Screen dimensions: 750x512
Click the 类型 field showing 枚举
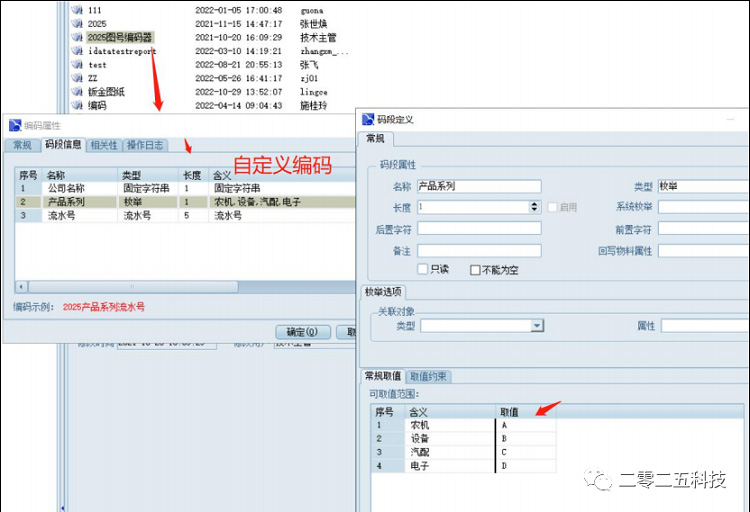click(702, 186)
